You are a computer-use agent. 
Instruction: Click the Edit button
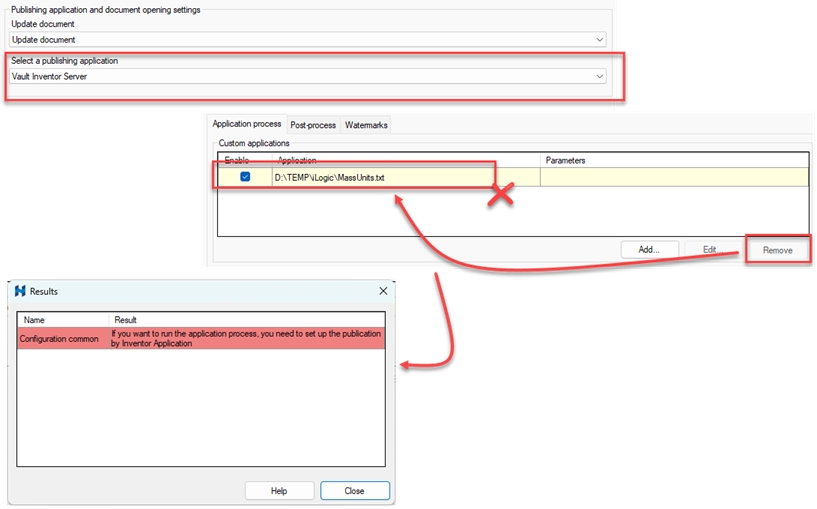[x=709, y=250]
